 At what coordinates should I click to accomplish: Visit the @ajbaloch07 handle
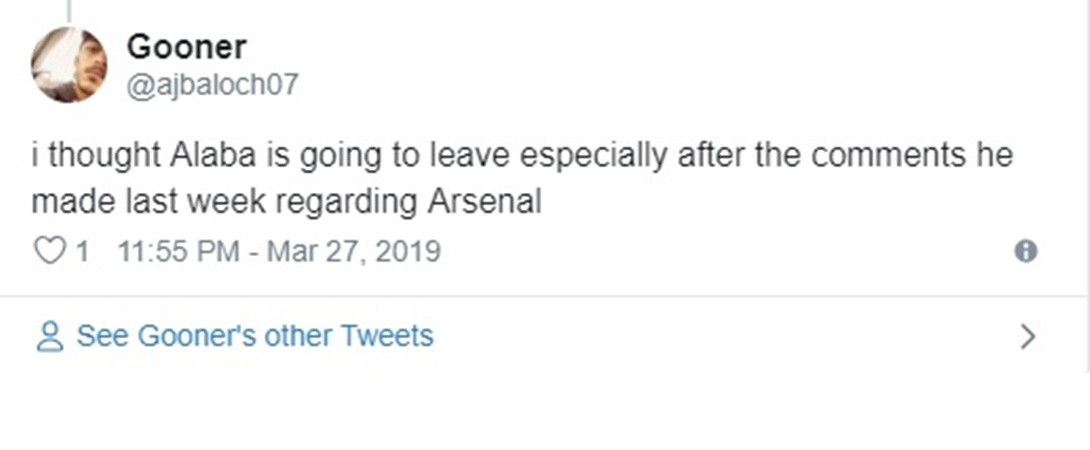point(212,85)
